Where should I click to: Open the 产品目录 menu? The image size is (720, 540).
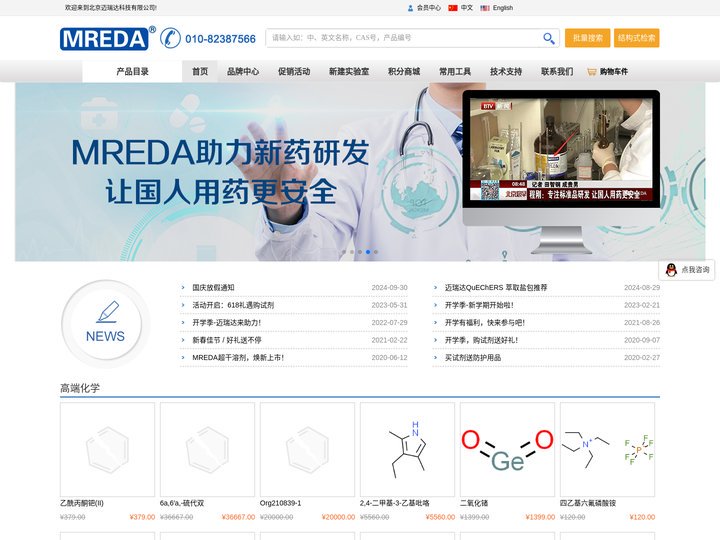[132, 71]
